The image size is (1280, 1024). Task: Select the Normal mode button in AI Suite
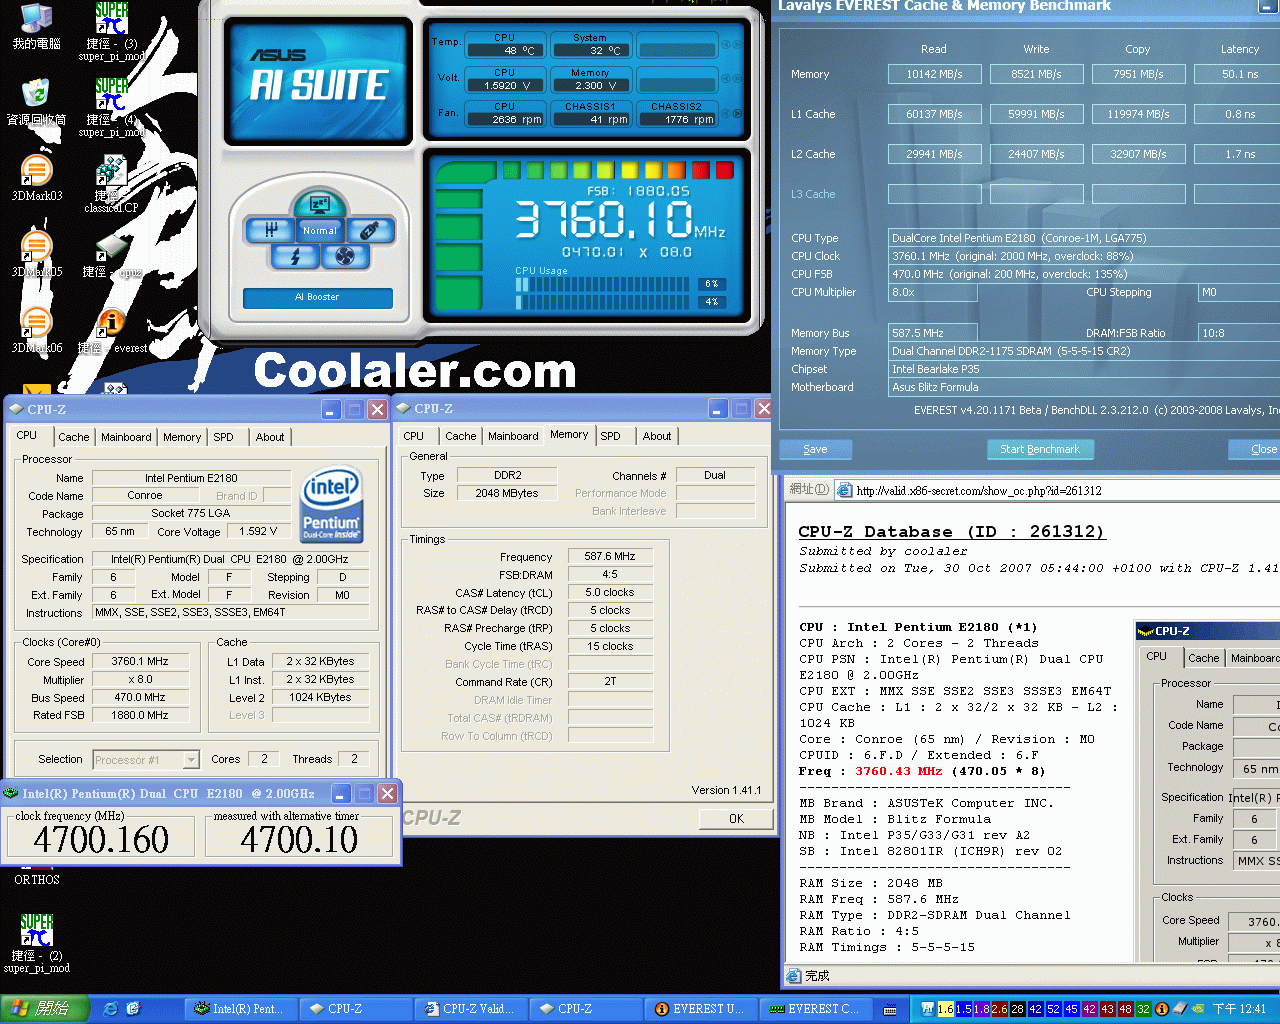coord(320,231)
